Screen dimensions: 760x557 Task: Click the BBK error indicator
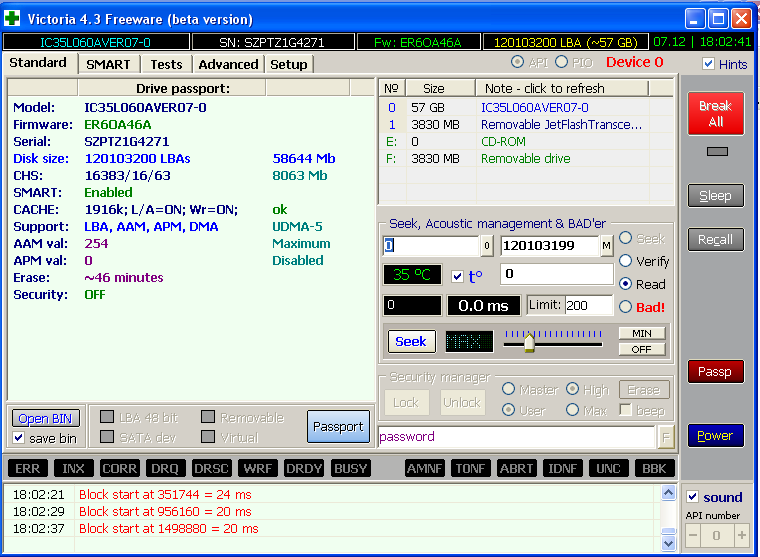[x=654, y=469]
